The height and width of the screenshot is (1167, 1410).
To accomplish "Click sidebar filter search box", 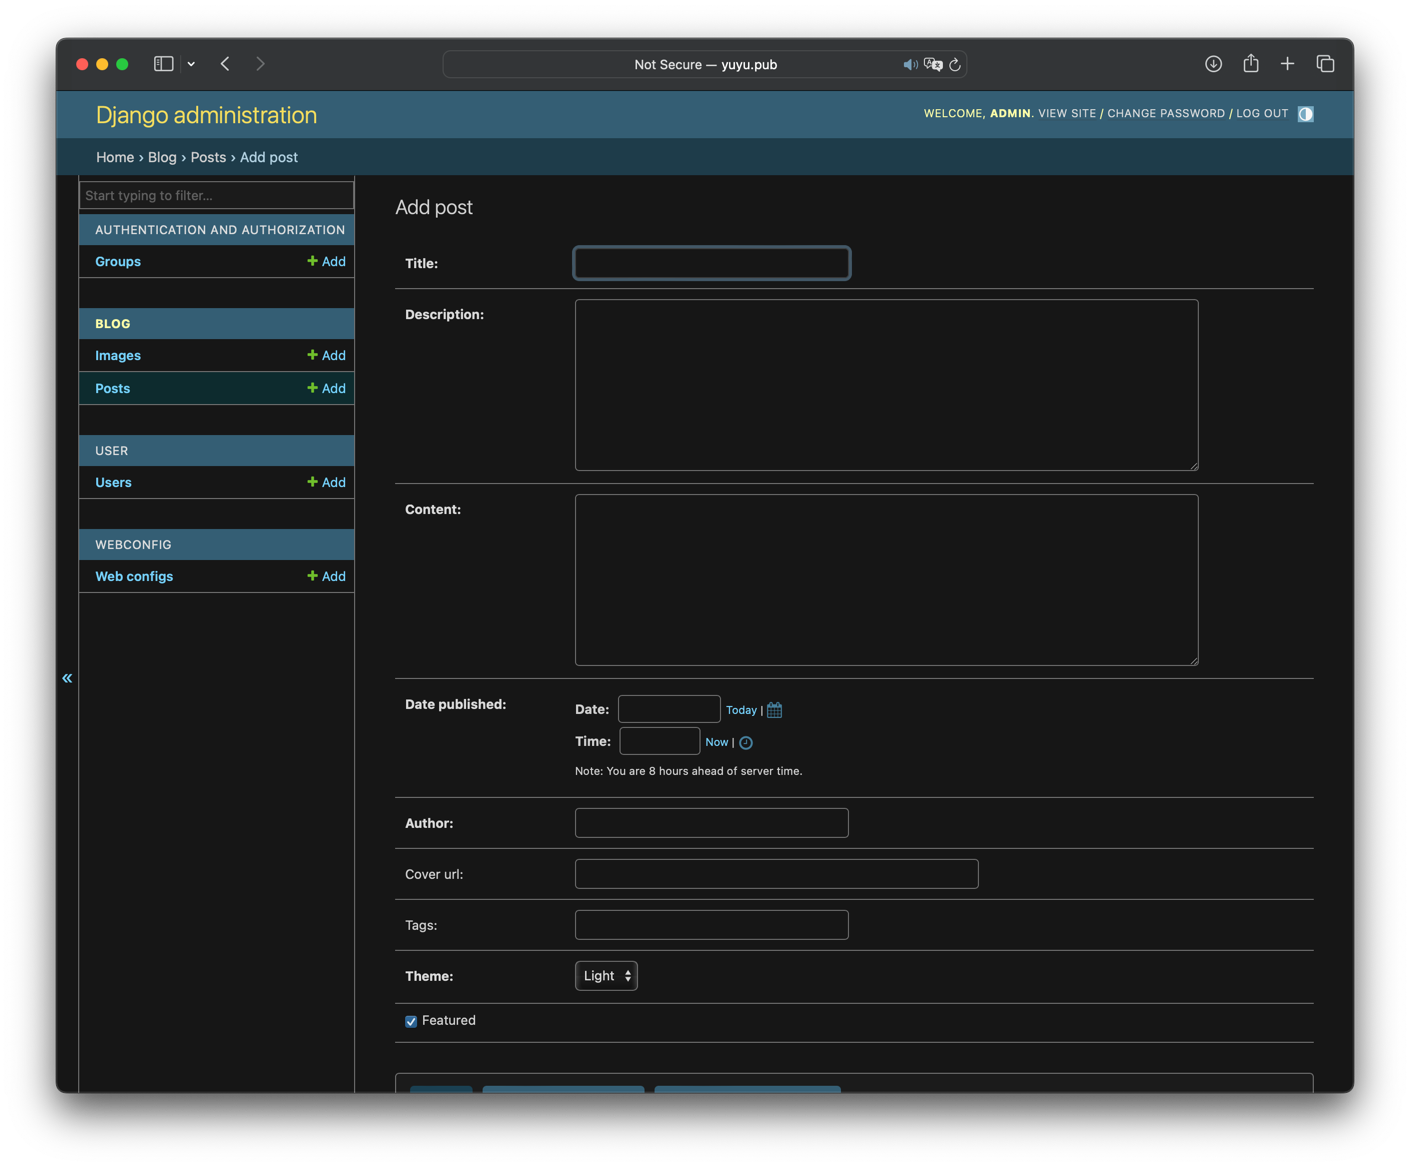I will [x=216, y=195].
